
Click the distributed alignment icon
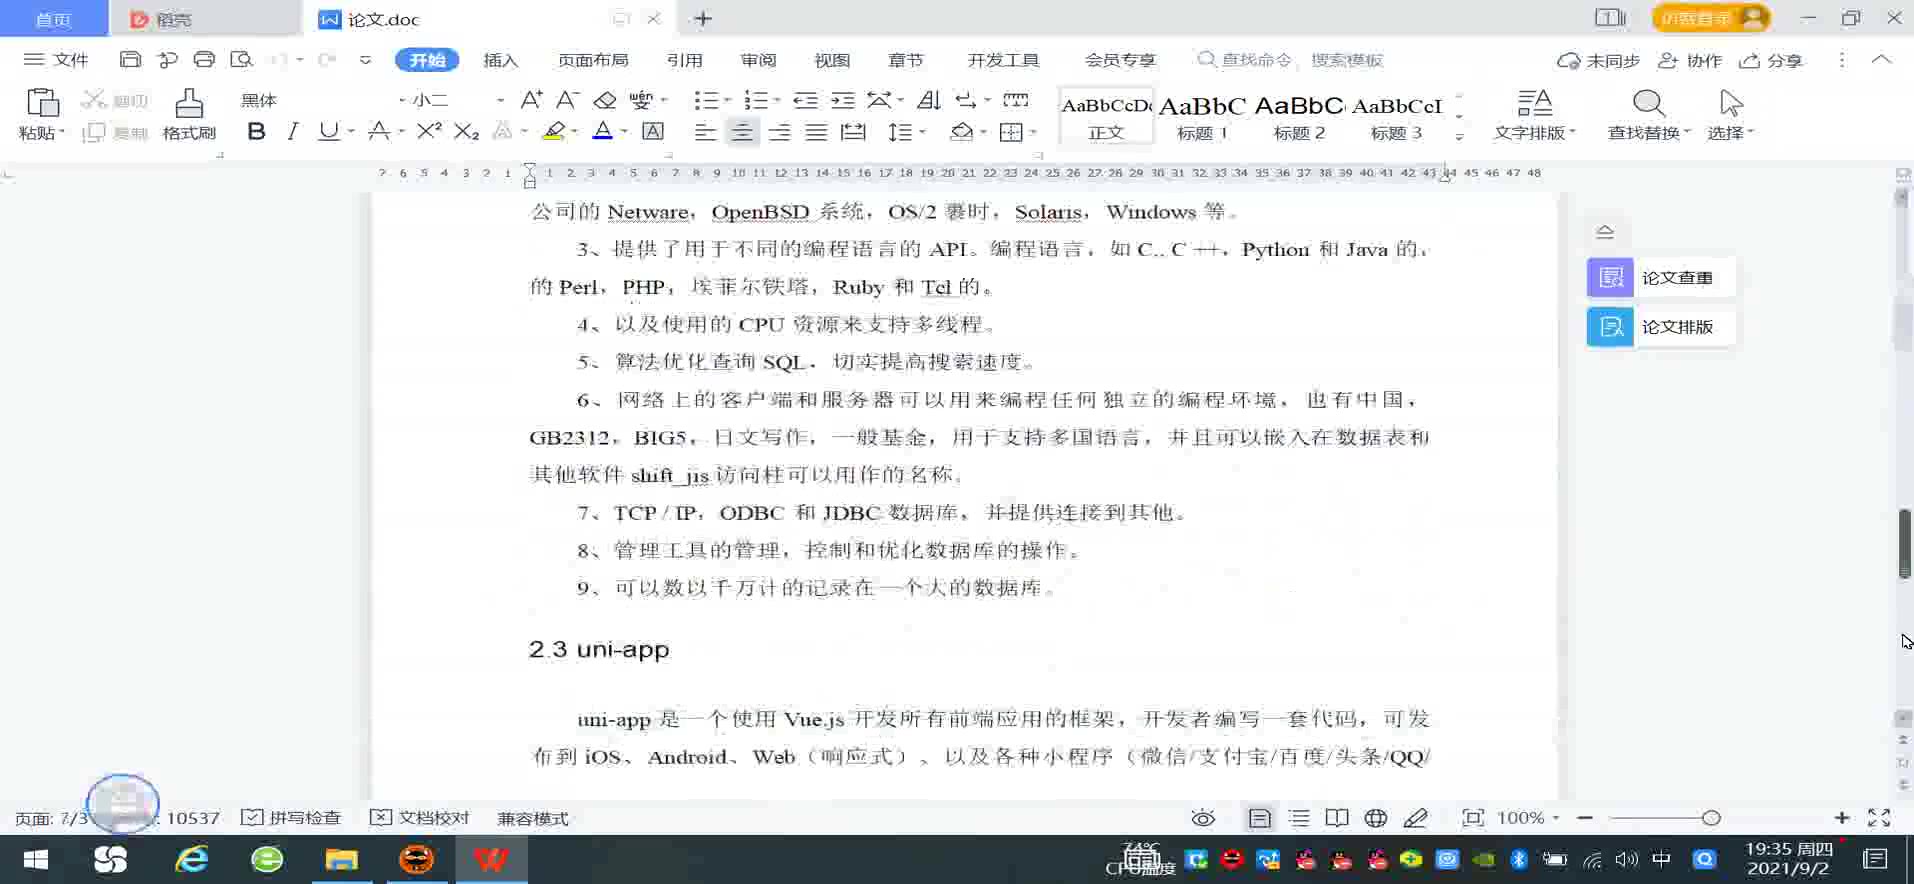click(853, 132)
